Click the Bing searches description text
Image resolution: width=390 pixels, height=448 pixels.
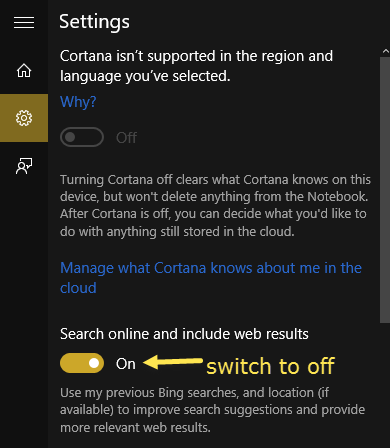(x=212, y=410)
